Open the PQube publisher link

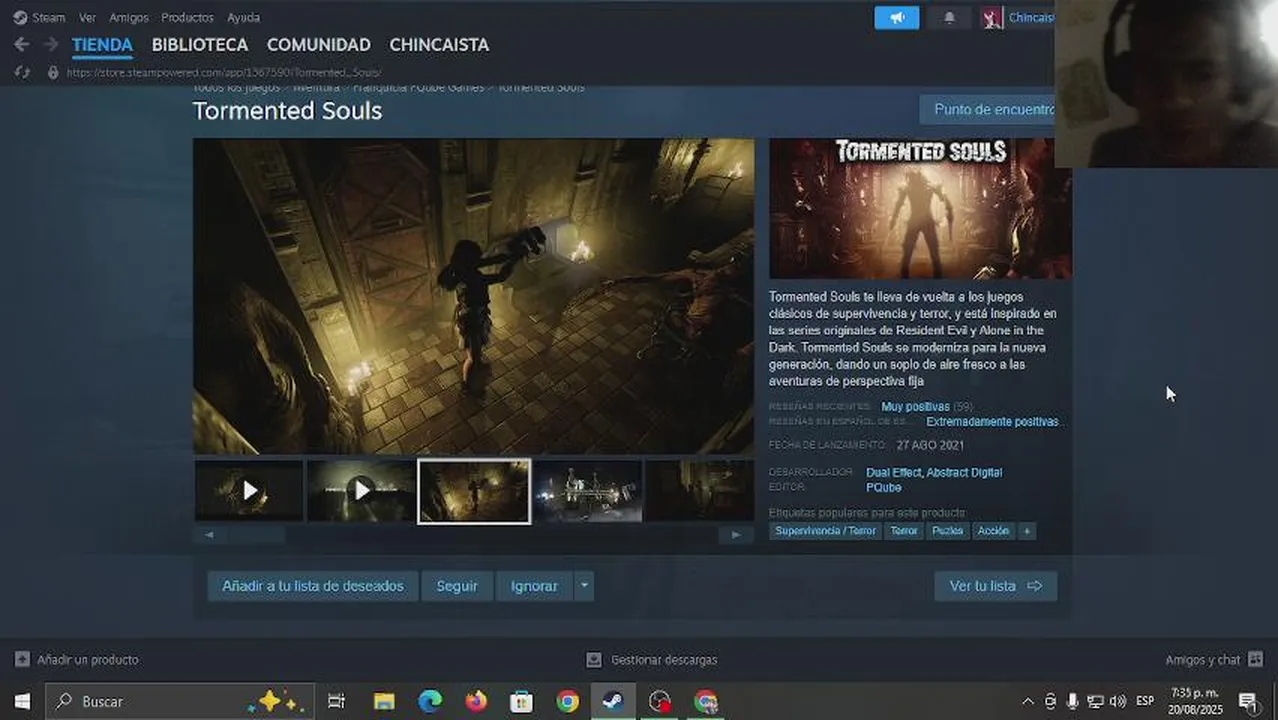(884, 488)
